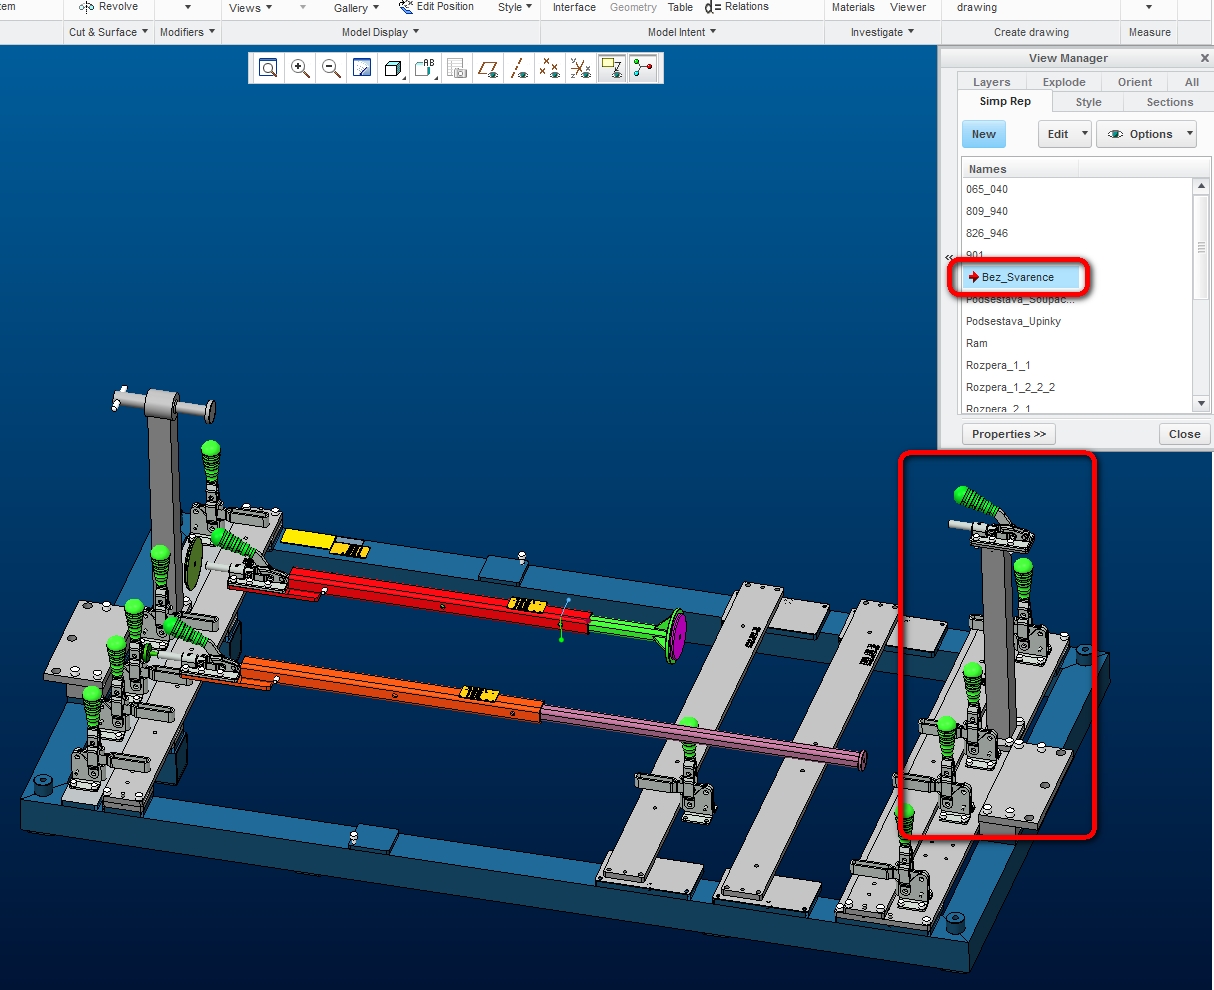The width and height of the screenshot is (1214, 990).
Task: Click the Zoom Out magnifier icon
Action: pyautogui.click(x=331, y=68)
